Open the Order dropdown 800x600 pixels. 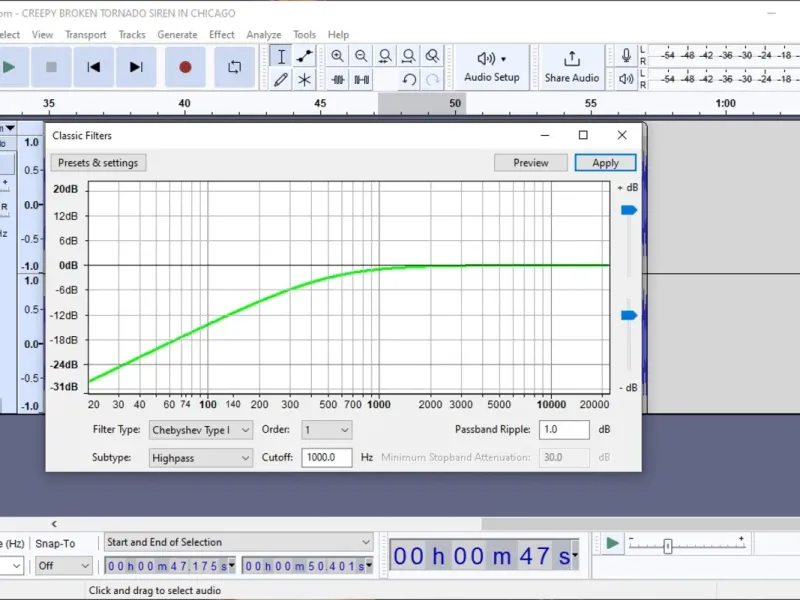coord(327,430)
